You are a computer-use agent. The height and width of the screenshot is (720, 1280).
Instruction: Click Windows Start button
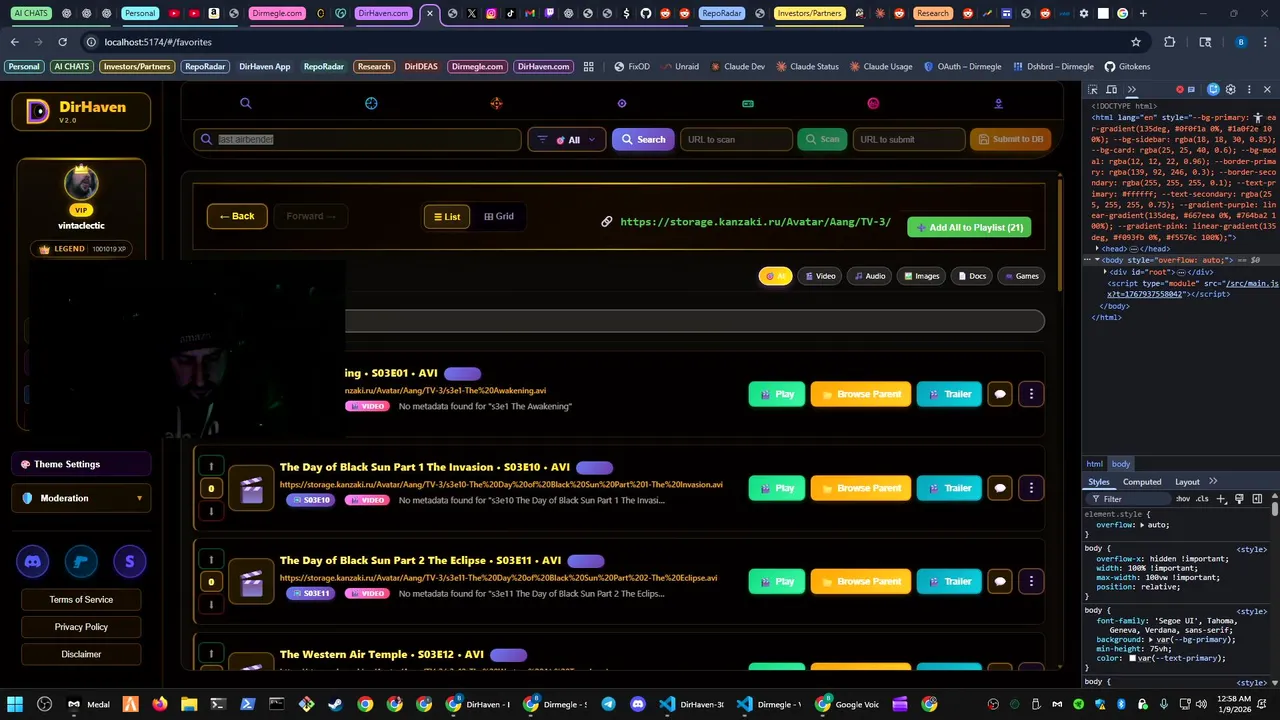[15, 704]
